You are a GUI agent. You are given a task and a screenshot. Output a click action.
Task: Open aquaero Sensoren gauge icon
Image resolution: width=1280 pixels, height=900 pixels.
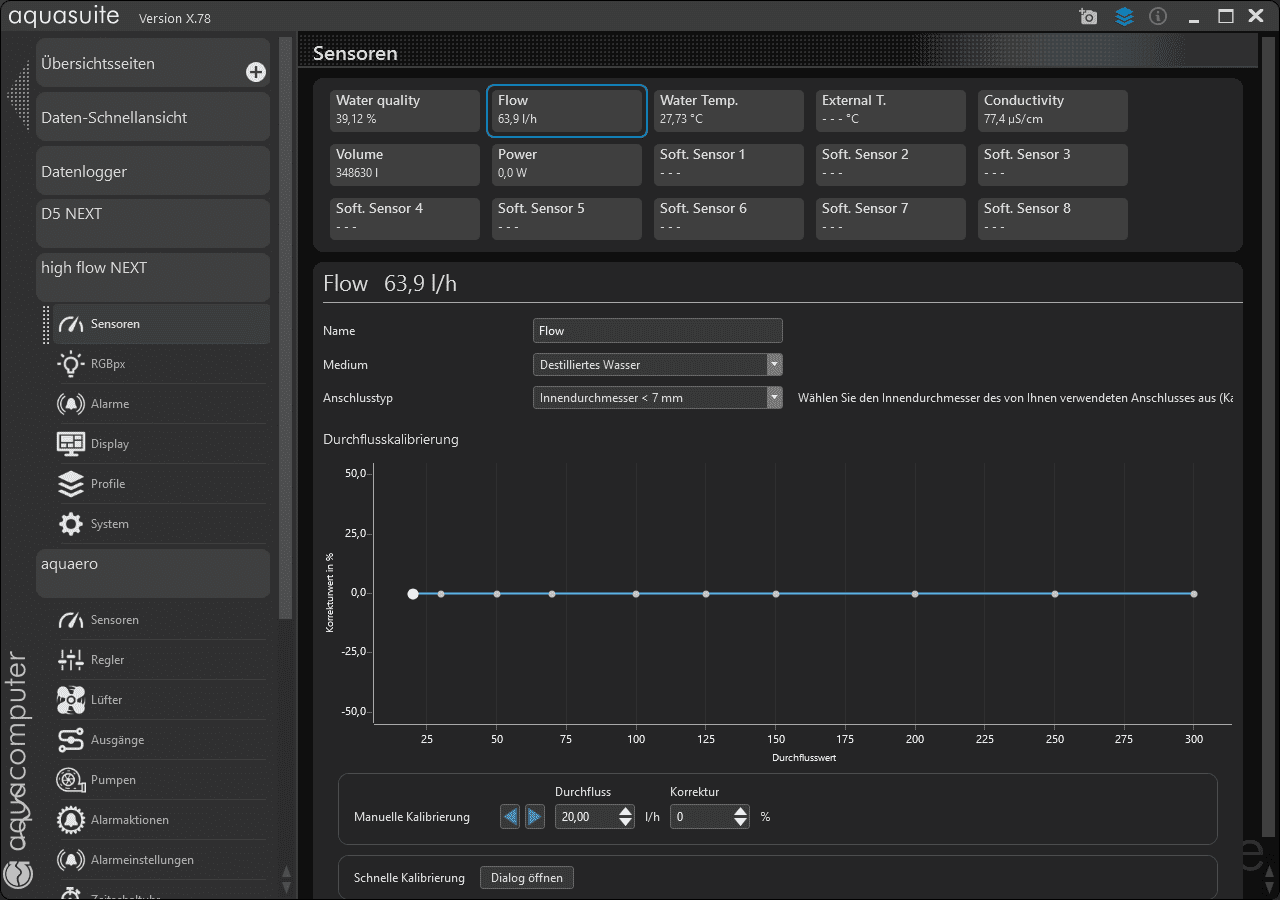pyautogui.click(x=71, y=620)
